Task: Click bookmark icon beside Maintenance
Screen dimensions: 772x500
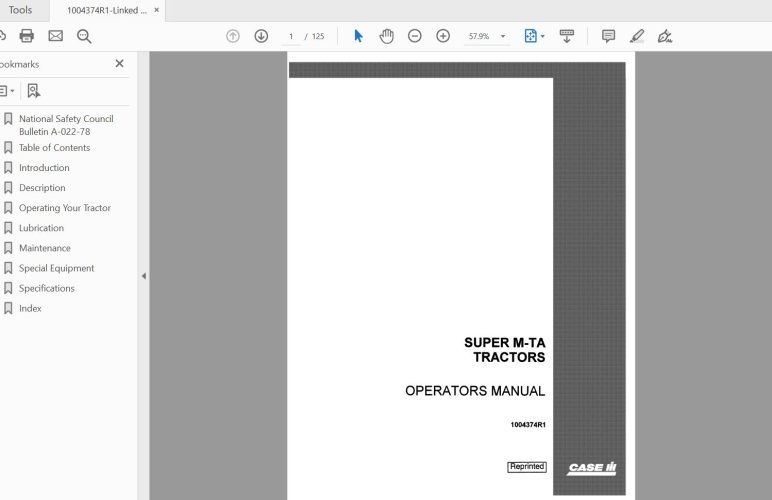Action: point(8,248)
